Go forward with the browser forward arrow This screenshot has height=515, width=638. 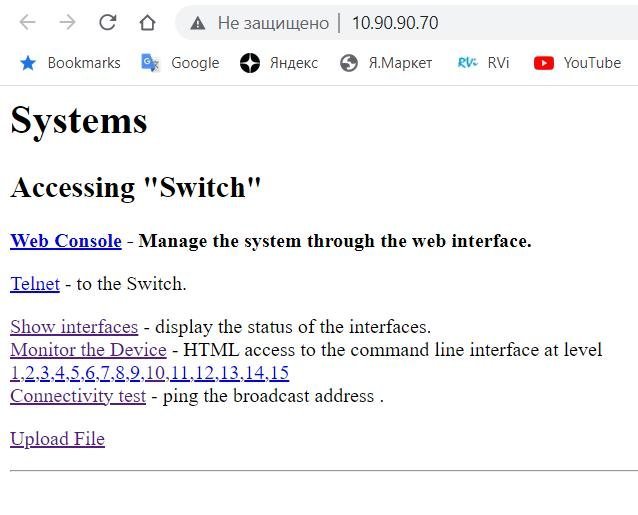[67, 22]
